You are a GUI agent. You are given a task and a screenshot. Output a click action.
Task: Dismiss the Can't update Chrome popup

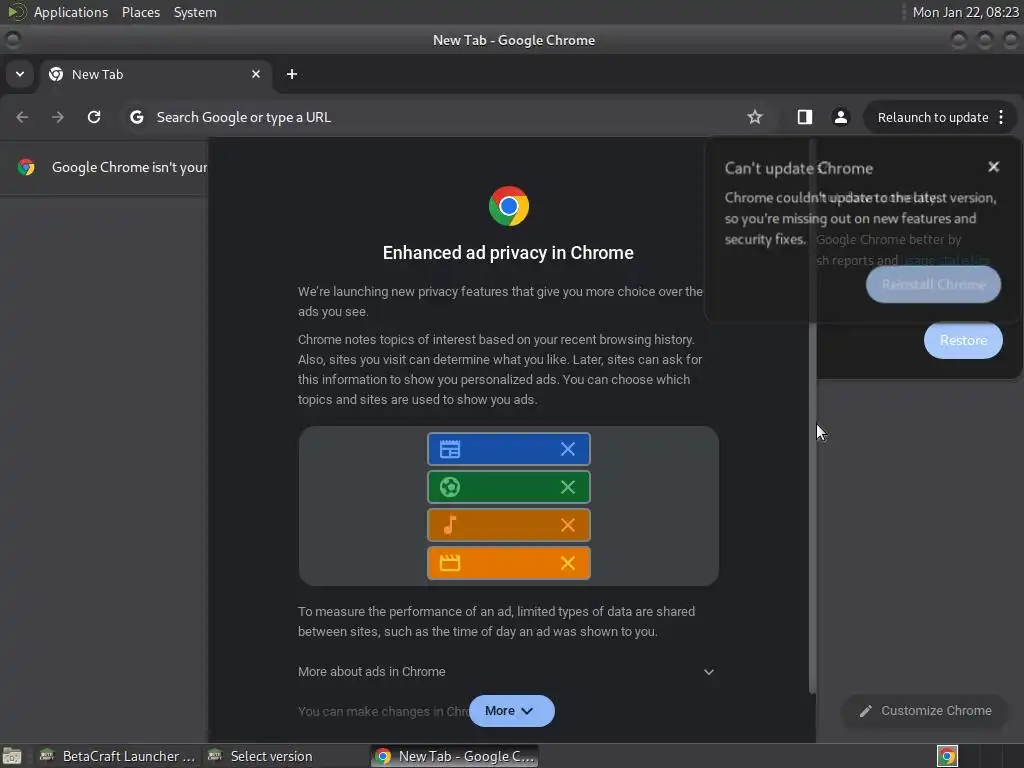(993, 167)
